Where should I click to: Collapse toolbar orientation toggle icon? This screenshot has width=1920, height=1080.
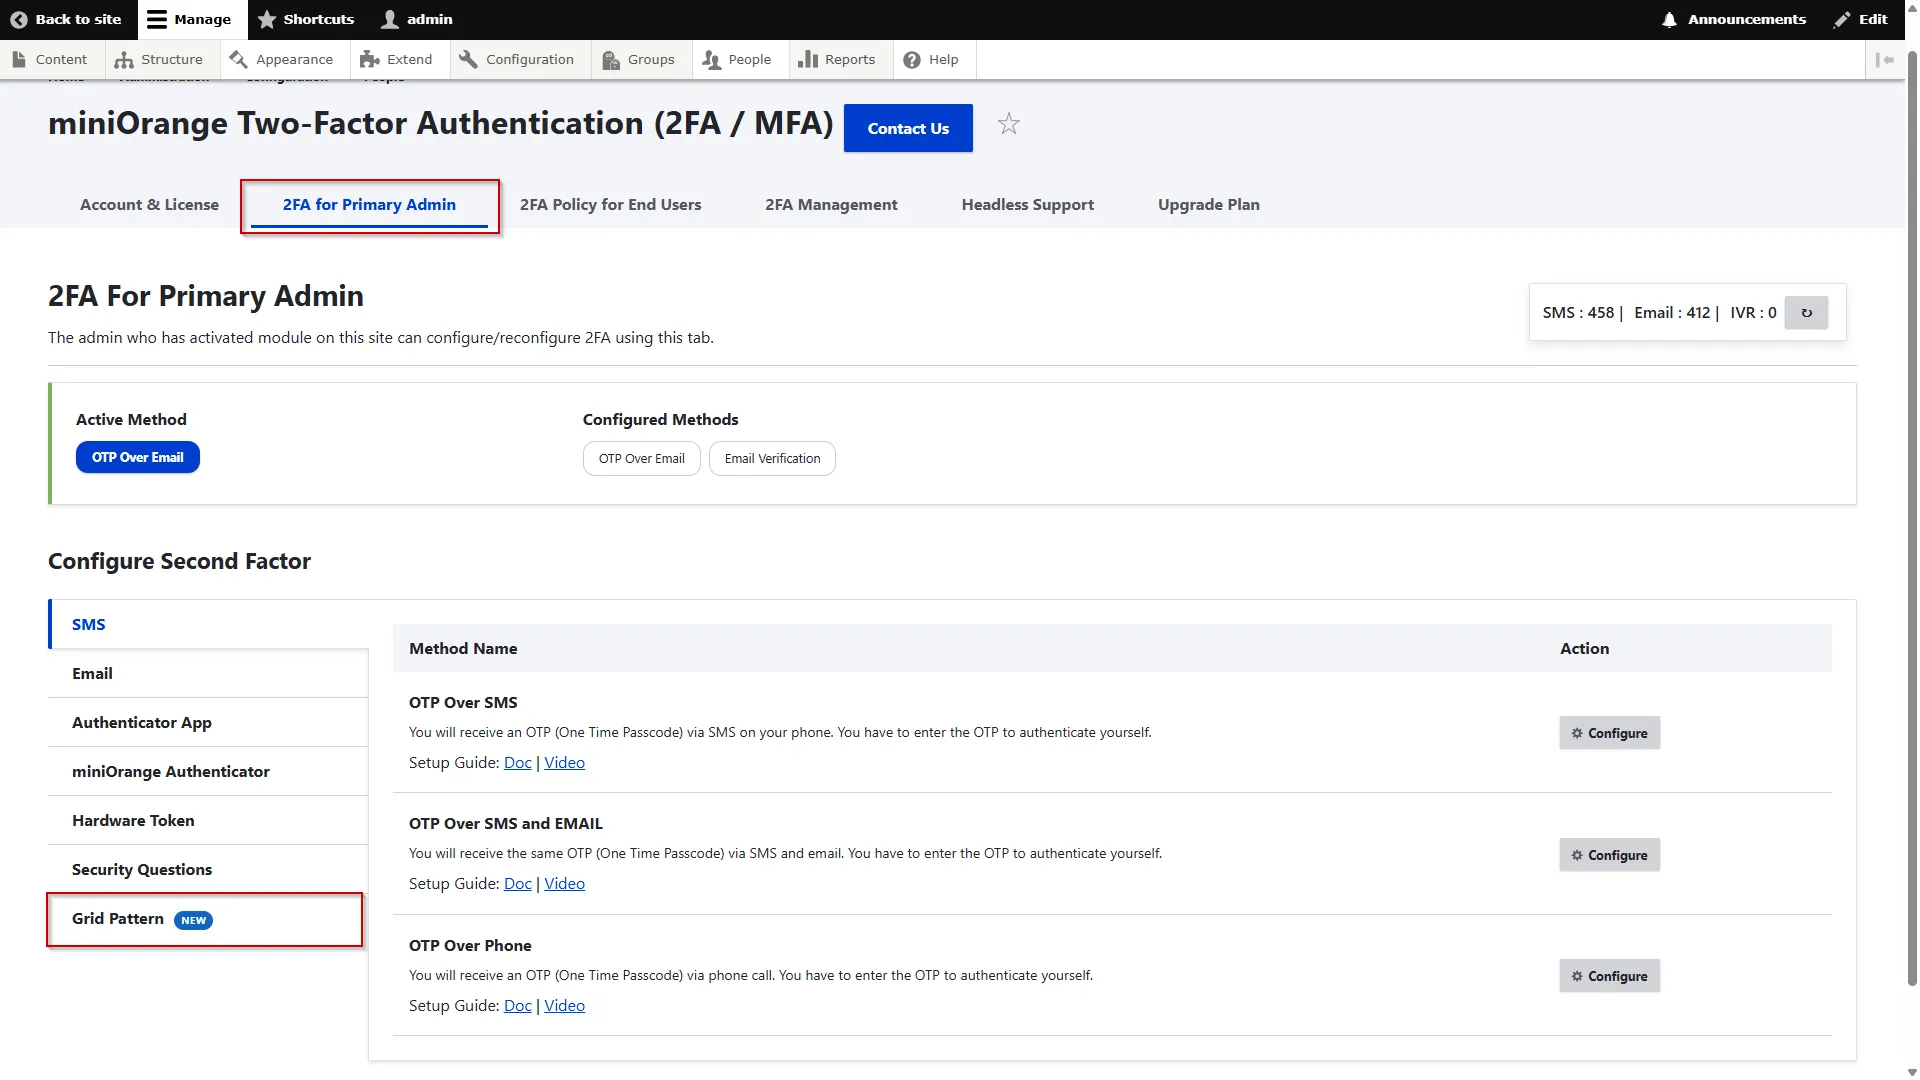1885,60
